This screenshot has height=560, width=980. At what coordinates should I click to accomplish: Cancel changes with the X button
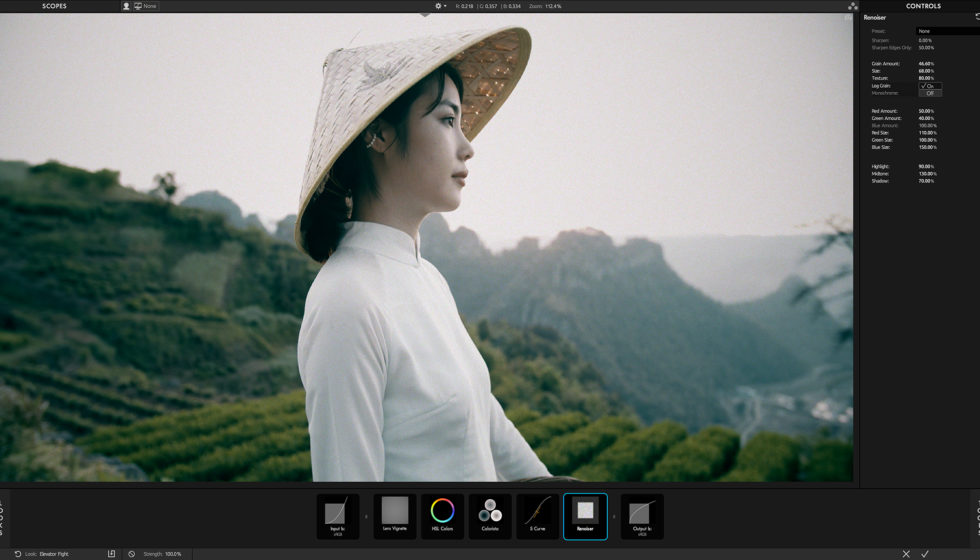pos(906,553)
